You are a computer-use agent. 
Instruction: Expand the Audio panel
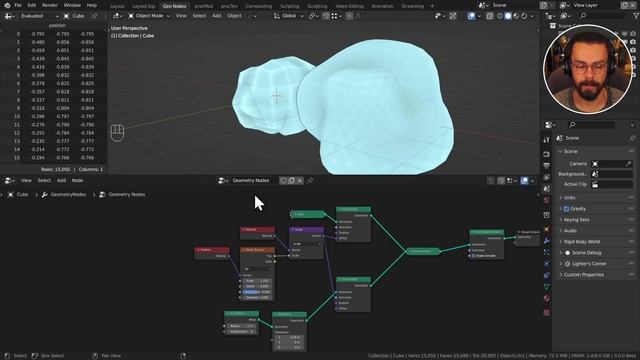595,231
